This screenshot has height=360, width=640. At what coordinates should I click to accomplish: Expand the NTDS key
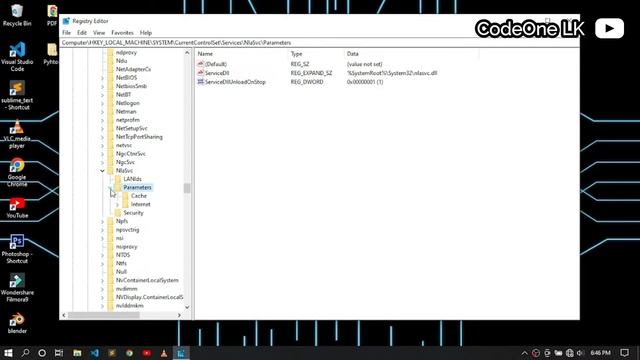[x=102, y=255]
